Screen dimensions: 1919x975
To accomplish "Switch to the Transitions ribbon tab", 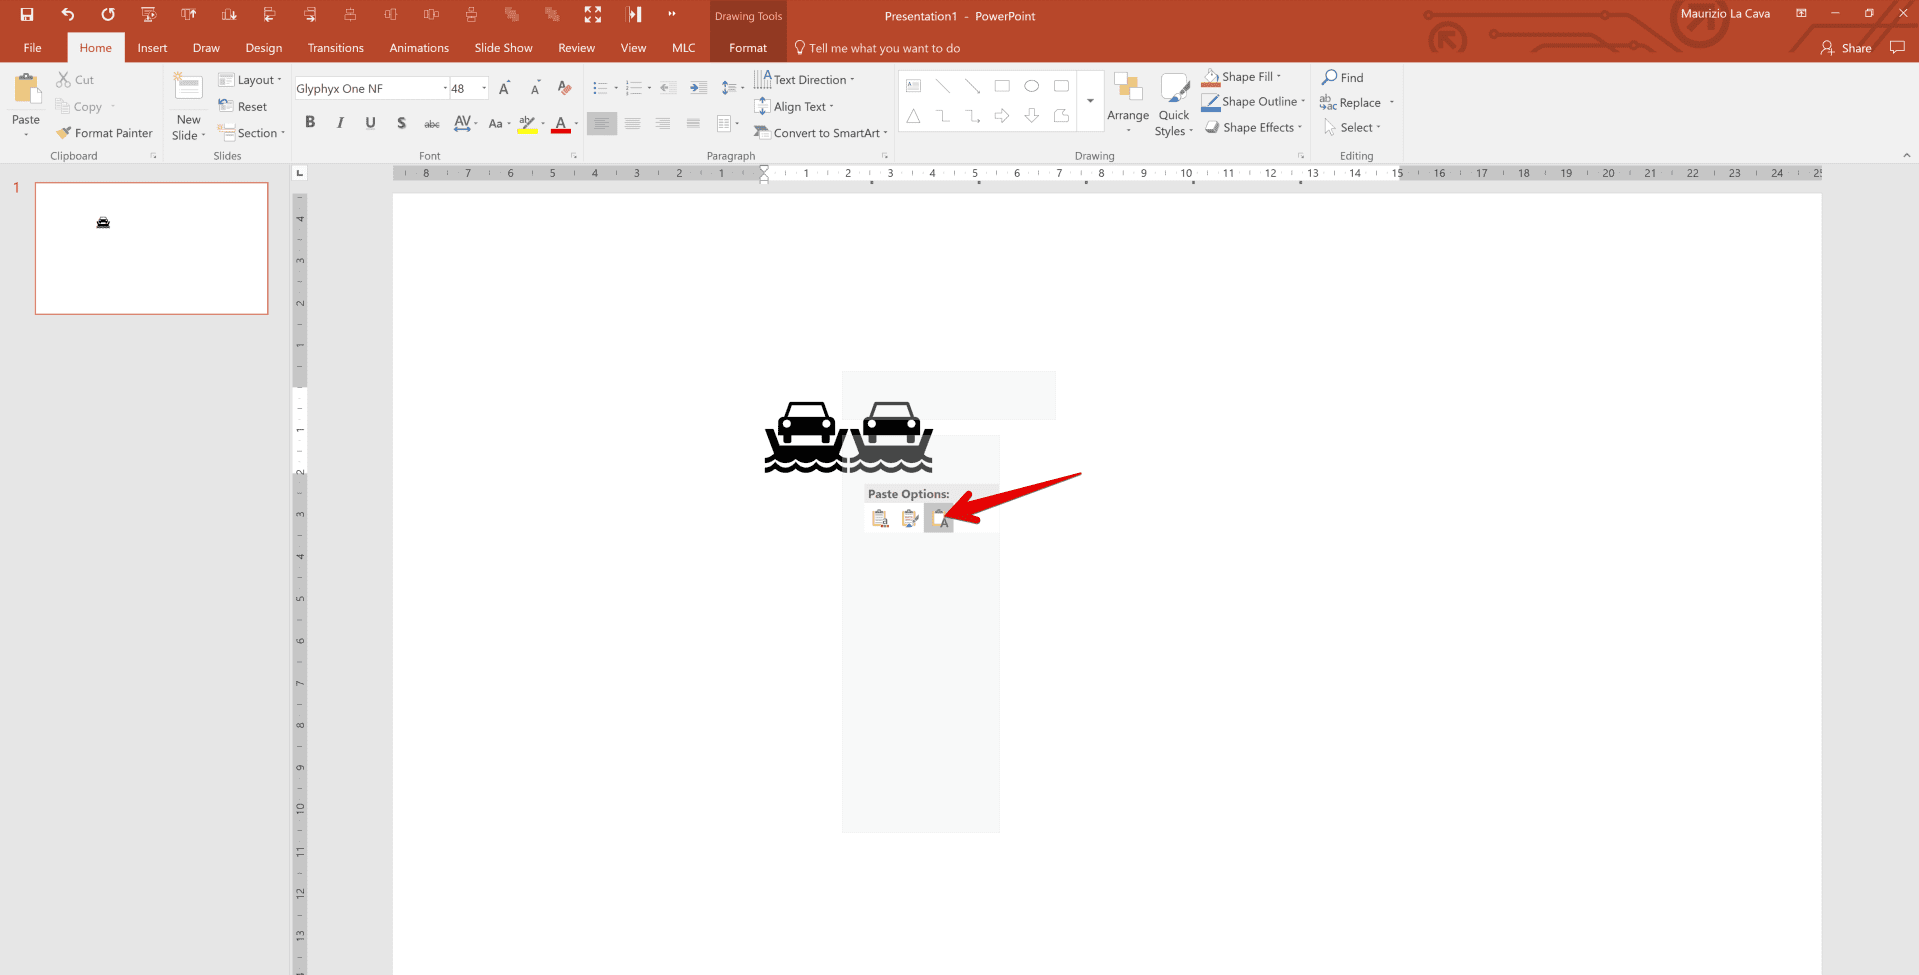I will (335, 47).
